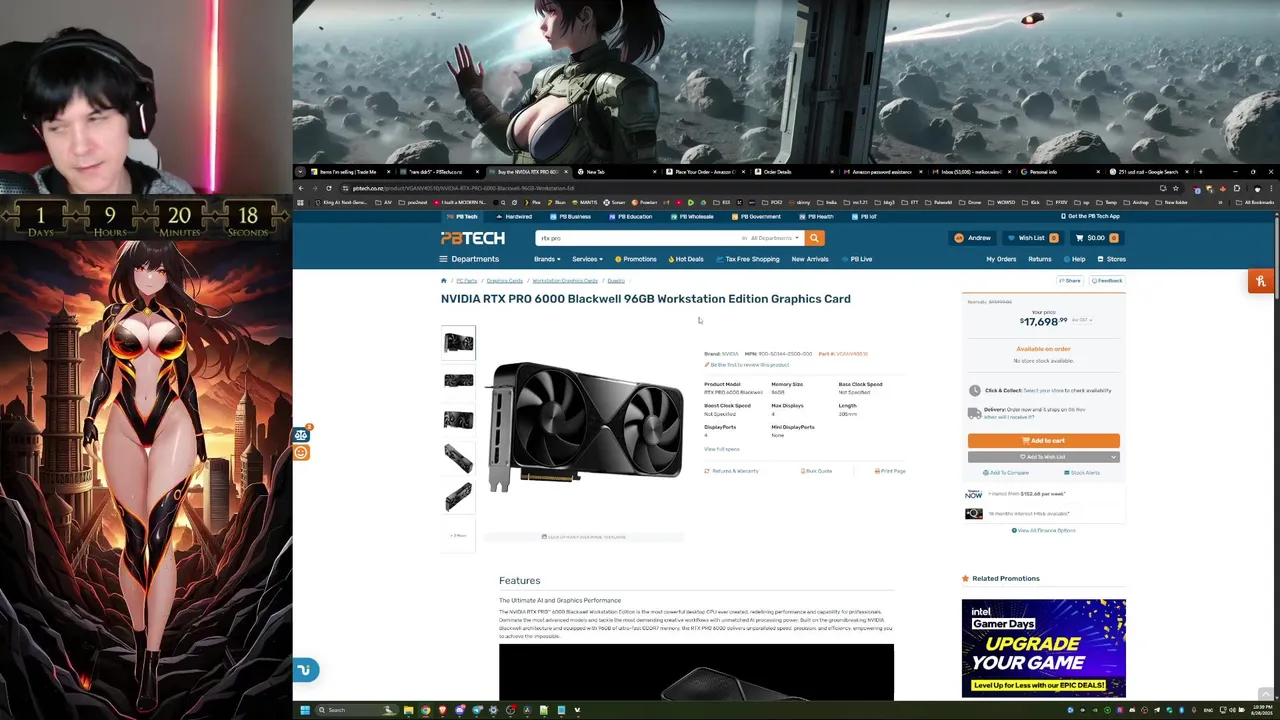1280x720 pixels.
Task: Click the Print Page icon link
Action: coord(890,471)
